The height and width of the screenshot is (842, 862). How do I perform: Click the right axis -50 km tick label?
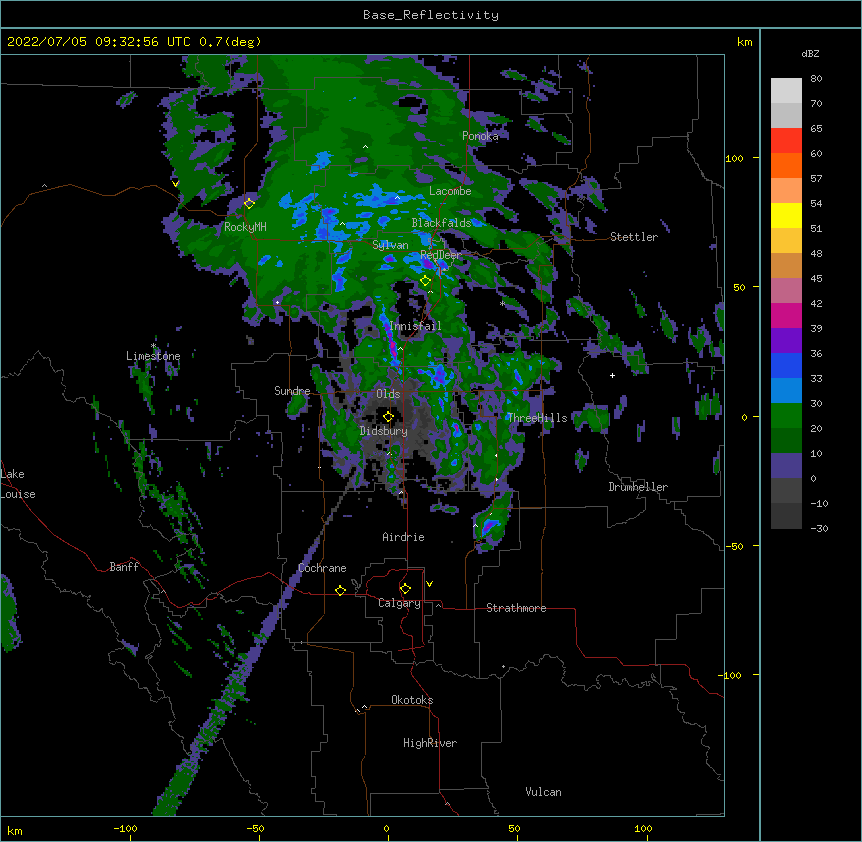click(x=734, y=546)
